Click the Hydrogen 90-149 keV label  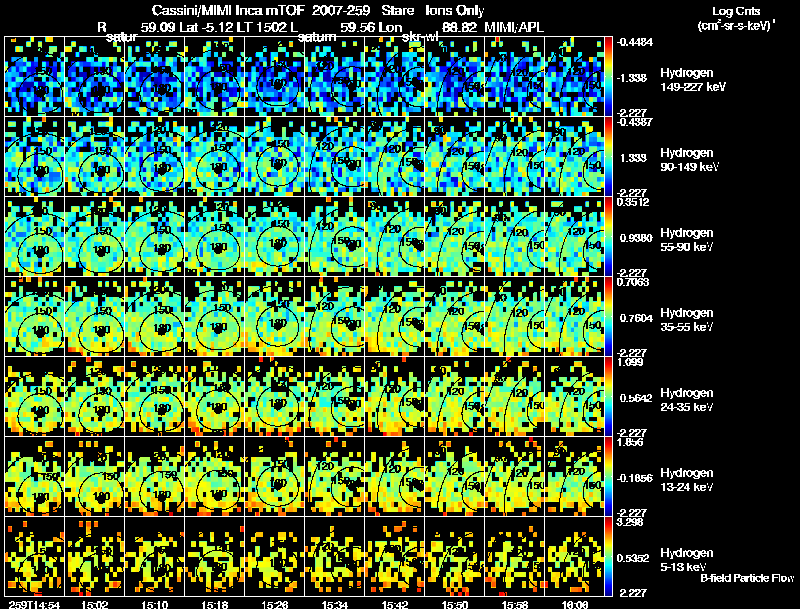(689, 160)
